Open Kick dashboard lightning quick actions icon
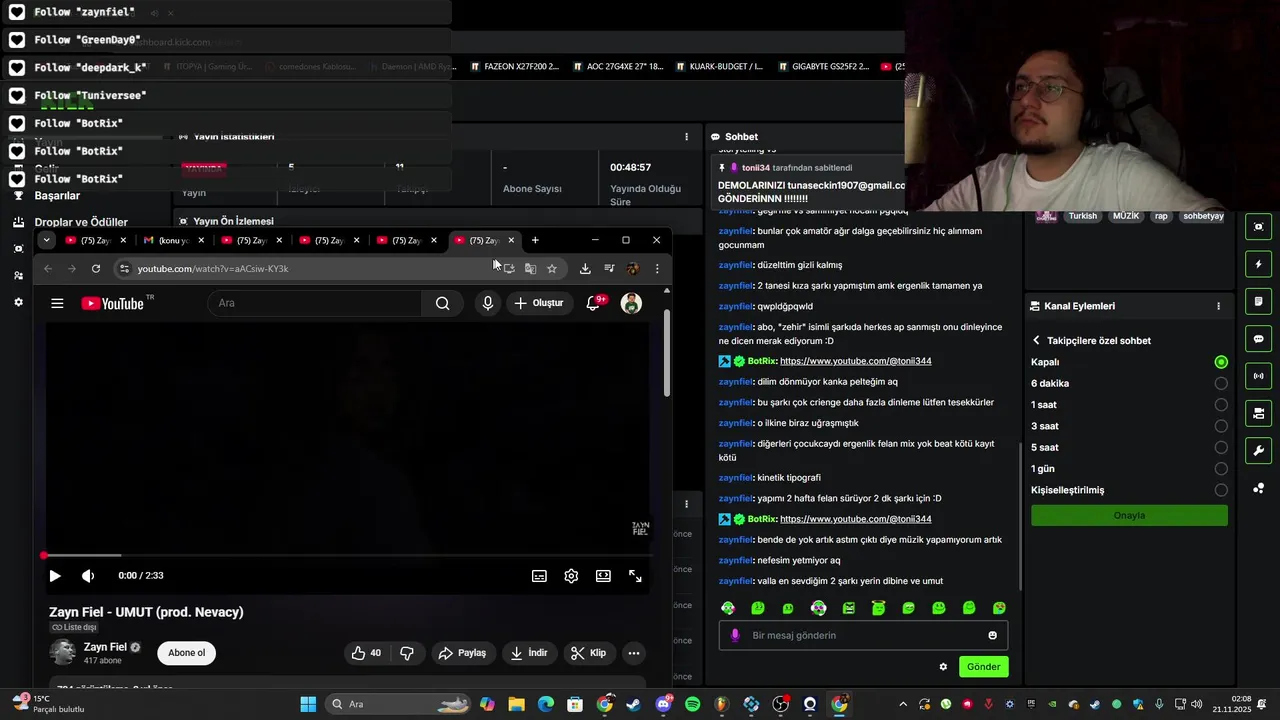The image size is (1280, 720). click(1258, 264)
